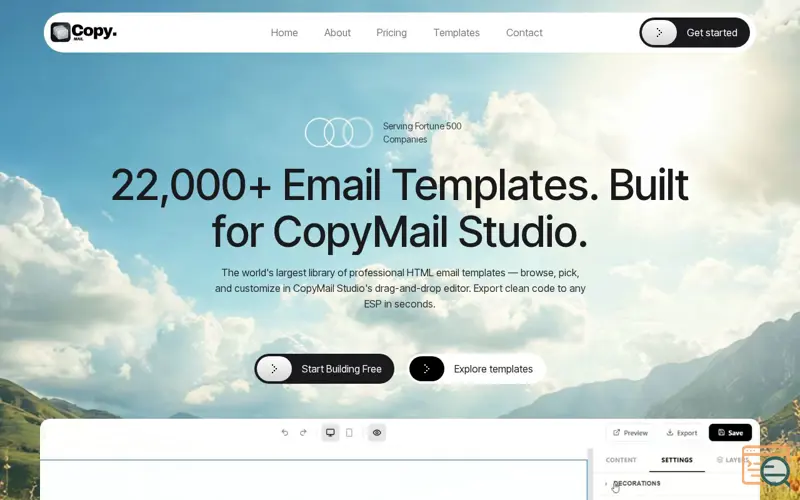The image size is (800, 500).
Task: Switch to mobile device view icon
Action: pos(349,433)
